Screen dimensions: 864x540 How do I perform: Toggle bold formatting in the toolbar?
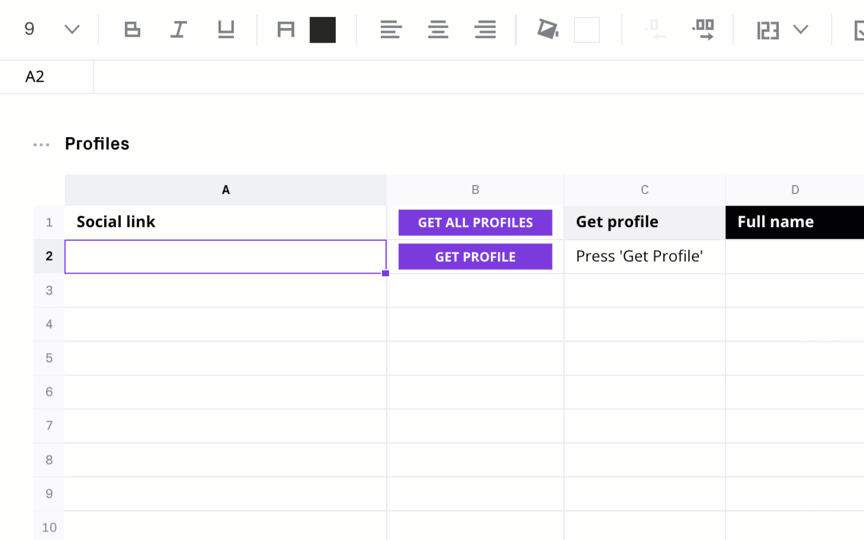(x=132, y=29)
